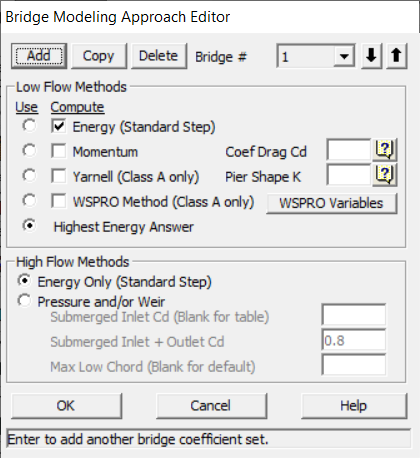Choose Momentum Use radio button
Image resolution: width=420 pixels, height=458 pixels.
[x=29, y=151]
